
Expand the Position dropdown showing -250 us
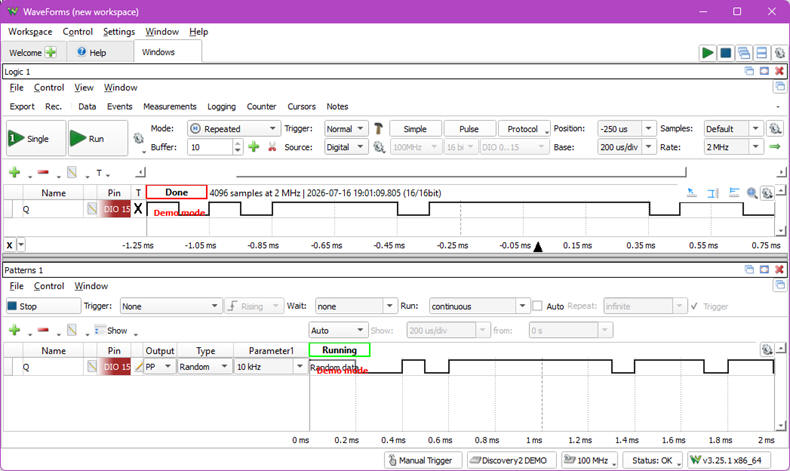pyautogui.click(x=649, y=128)
